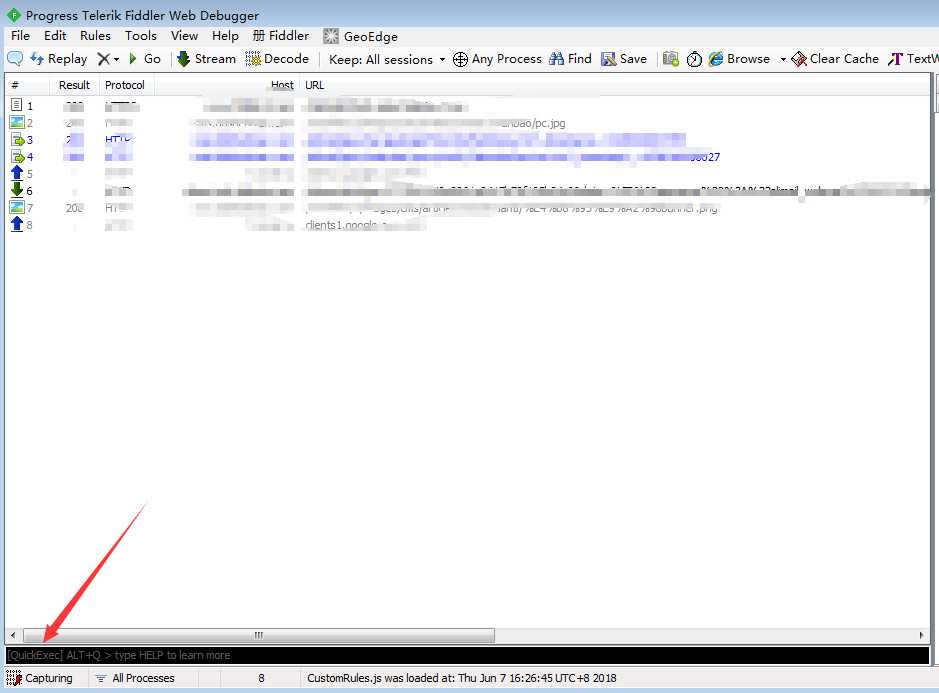This screenshot has width=939, height=693.
Task: Click Clear Cache in the toolbar
Action: click(835, 59)
